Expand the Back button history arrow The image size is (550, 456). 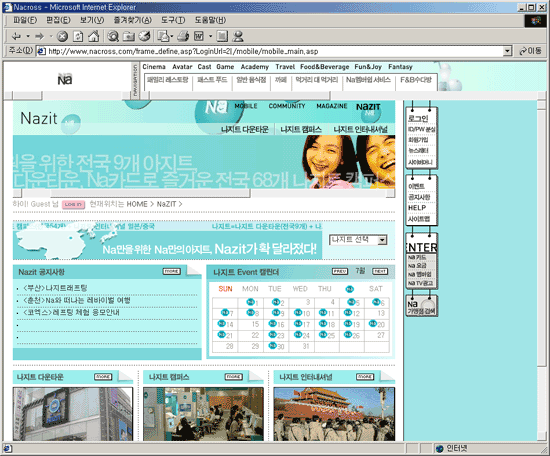pyautogui.click(x=27, y=36)
